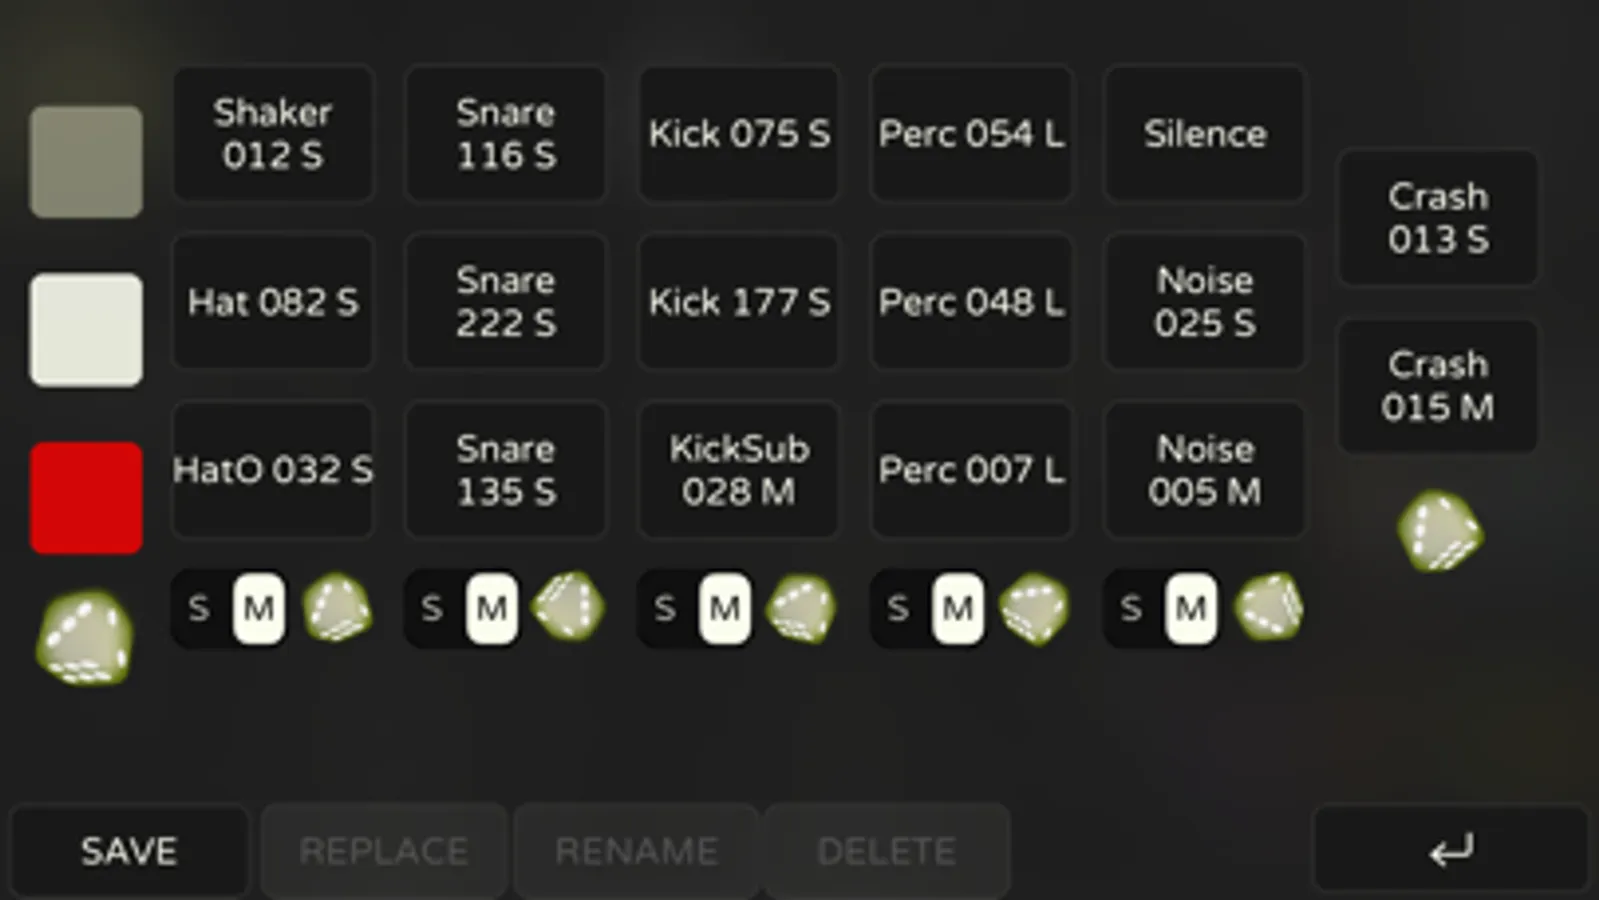Randomize the Snare column with its dice
The width and height of the screenshot is (1599, 900).
pos(569,607)
